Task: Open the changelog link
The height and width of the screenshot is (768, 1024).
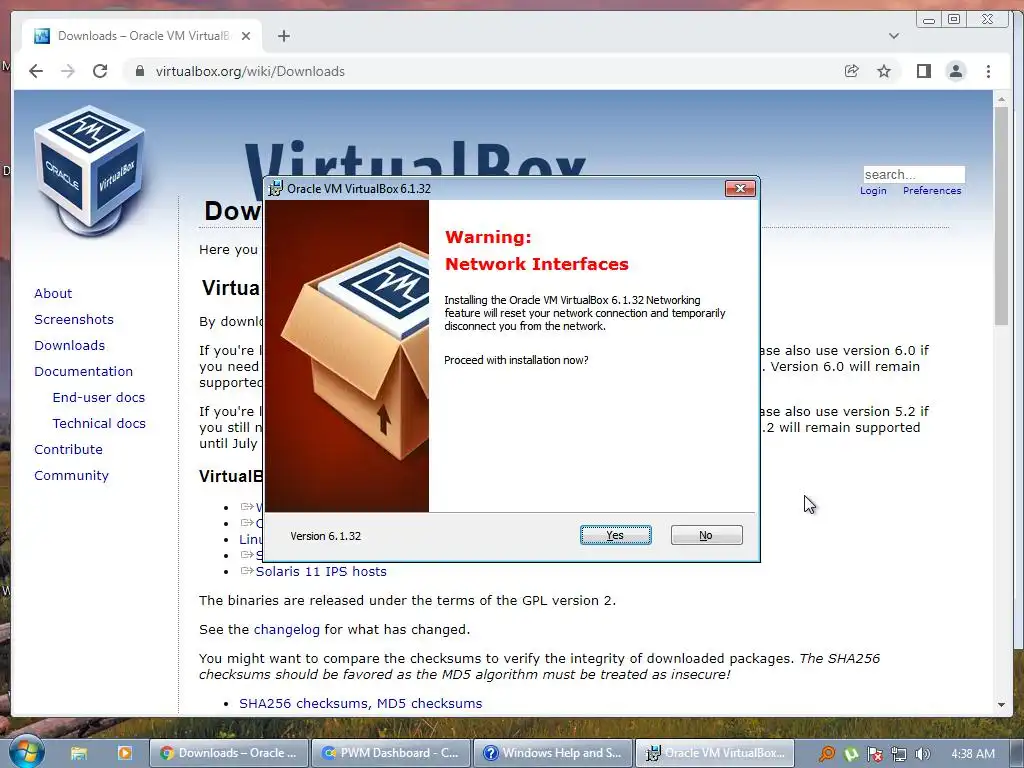Action: pos(287,630)
